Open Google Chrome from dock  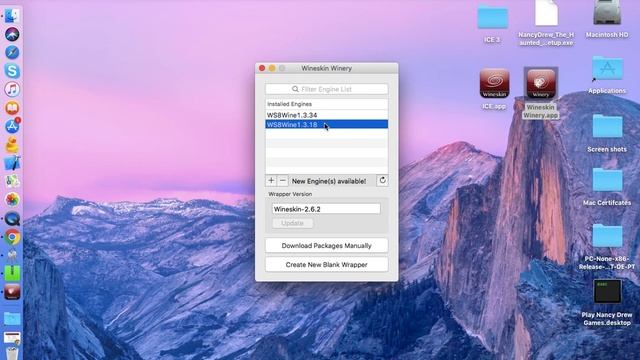pyautogui.click(x=12, y=237)
